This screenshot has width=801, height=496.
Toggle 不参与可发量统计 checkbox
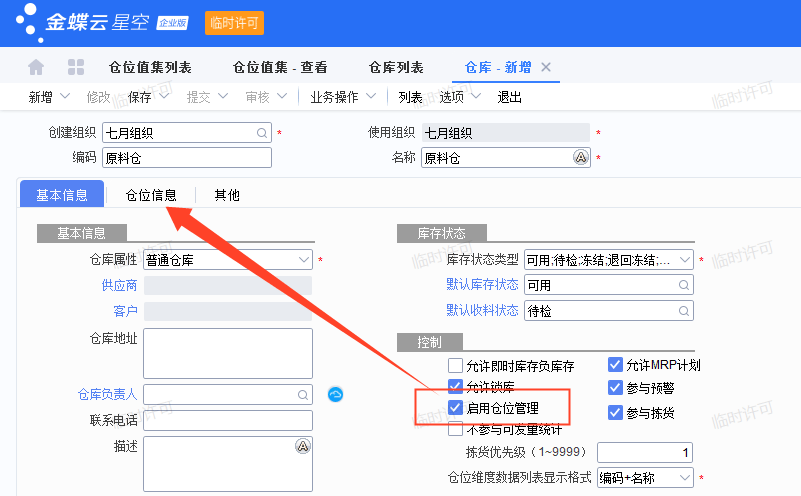pos(455,429)
